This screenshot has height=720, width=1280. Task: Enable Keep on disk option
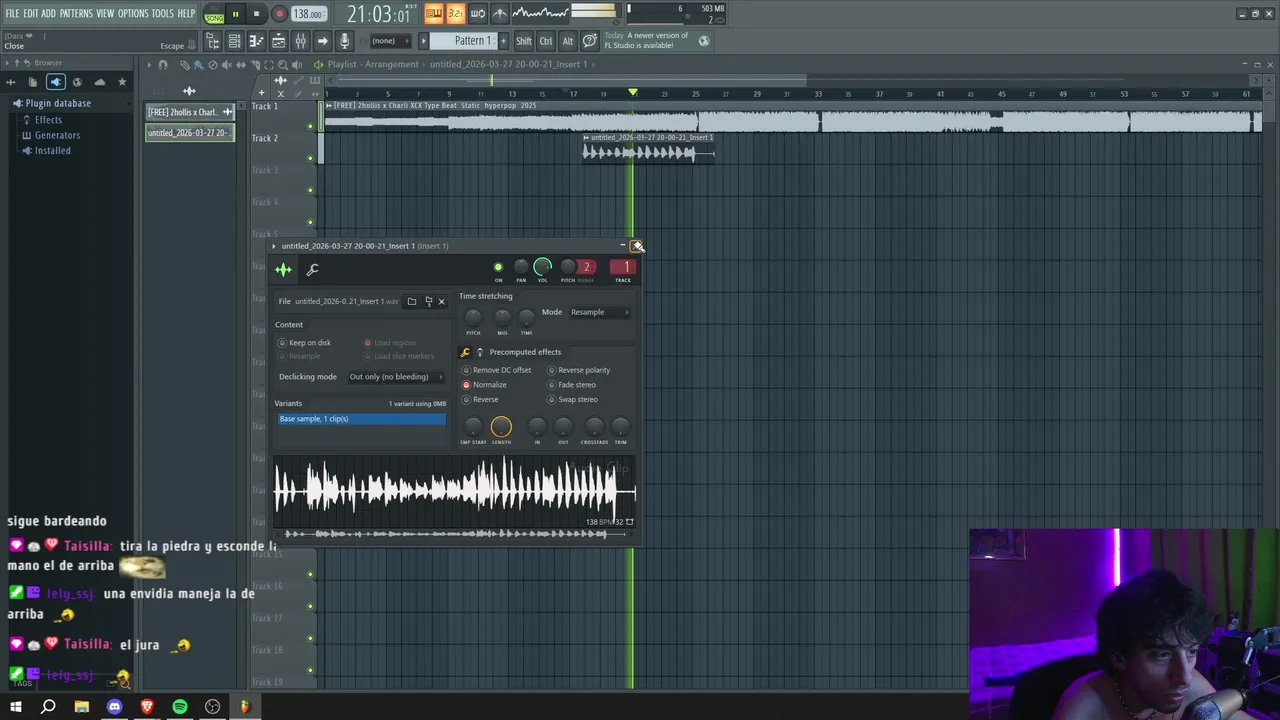305,343
